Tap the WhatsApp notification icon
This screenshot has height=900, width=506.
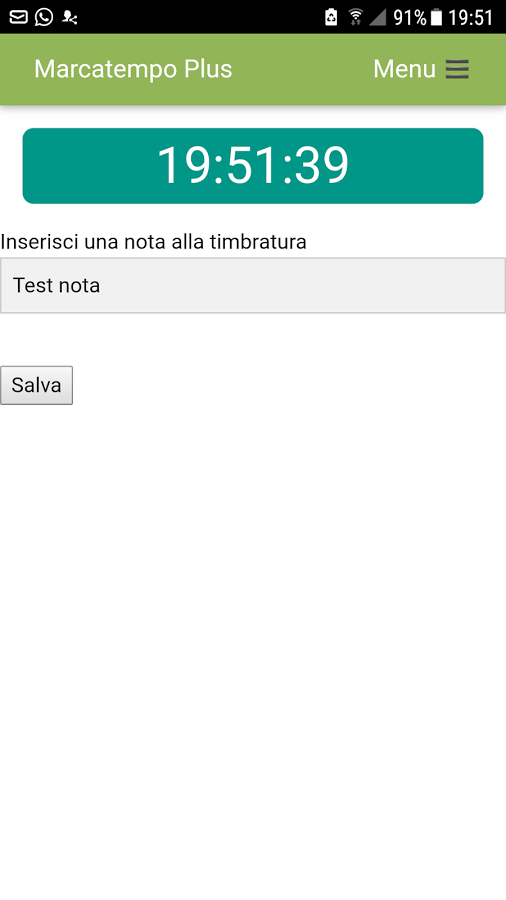[44, 17]
